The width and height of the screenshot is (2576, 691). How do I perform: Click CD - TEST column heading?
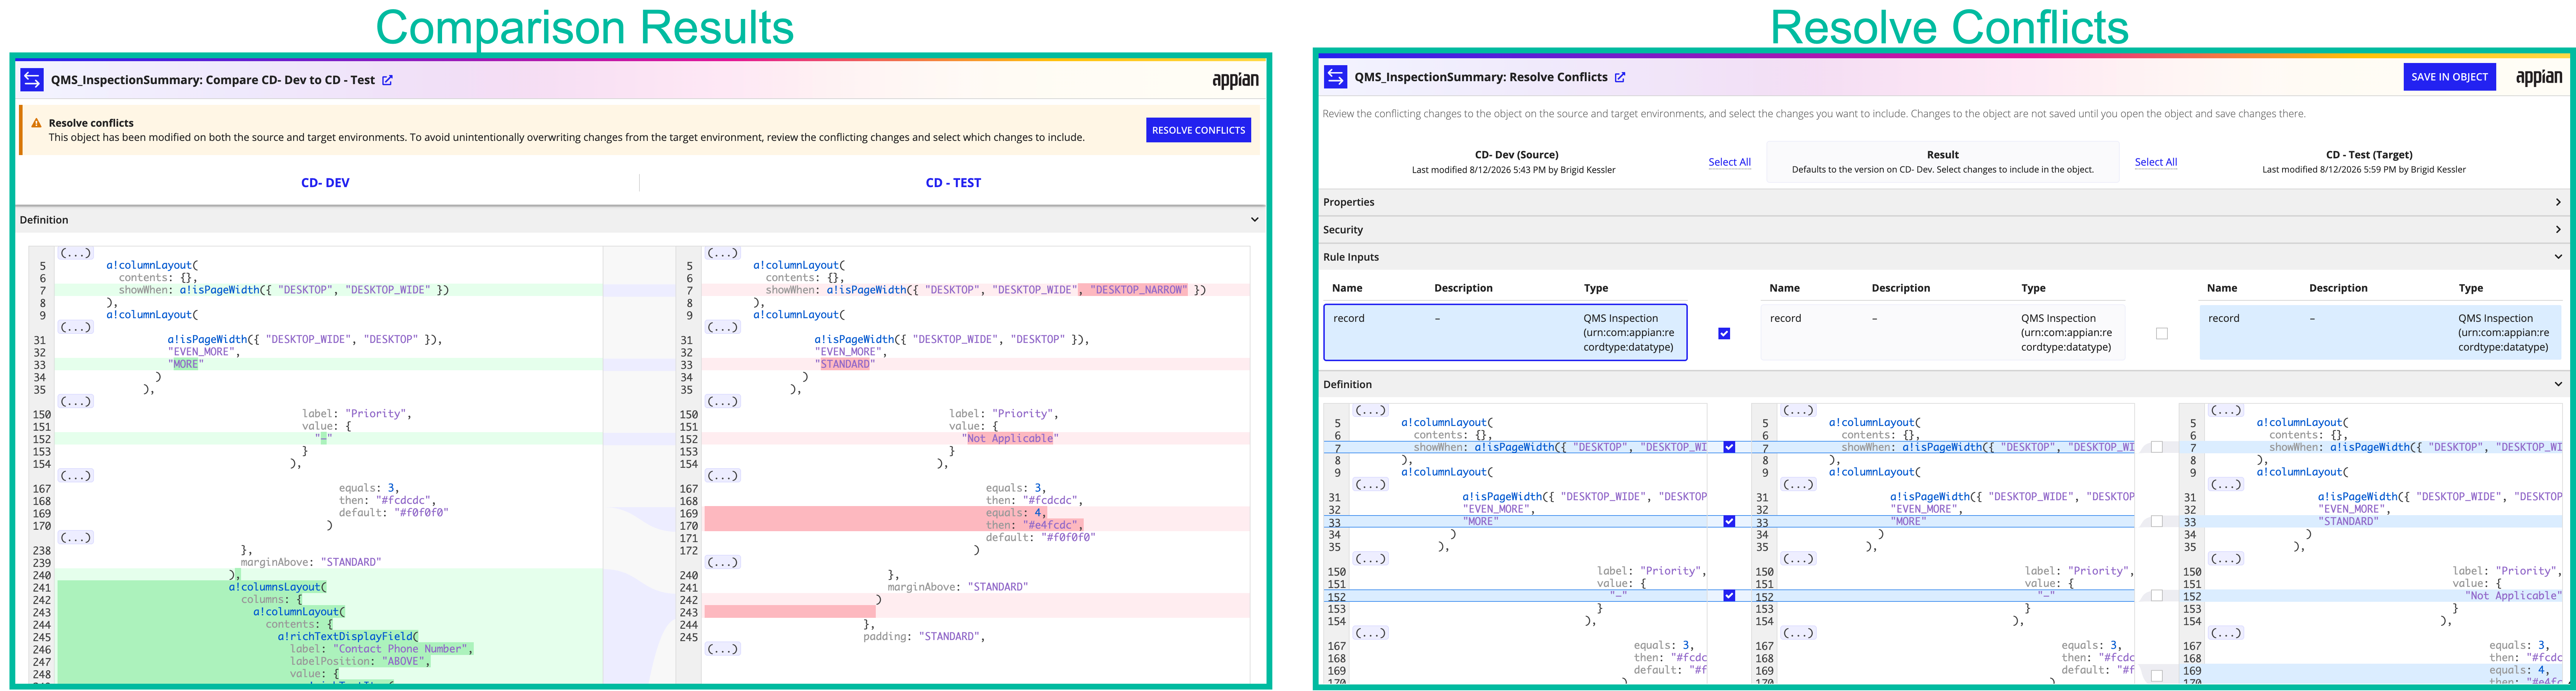point(953,183)
